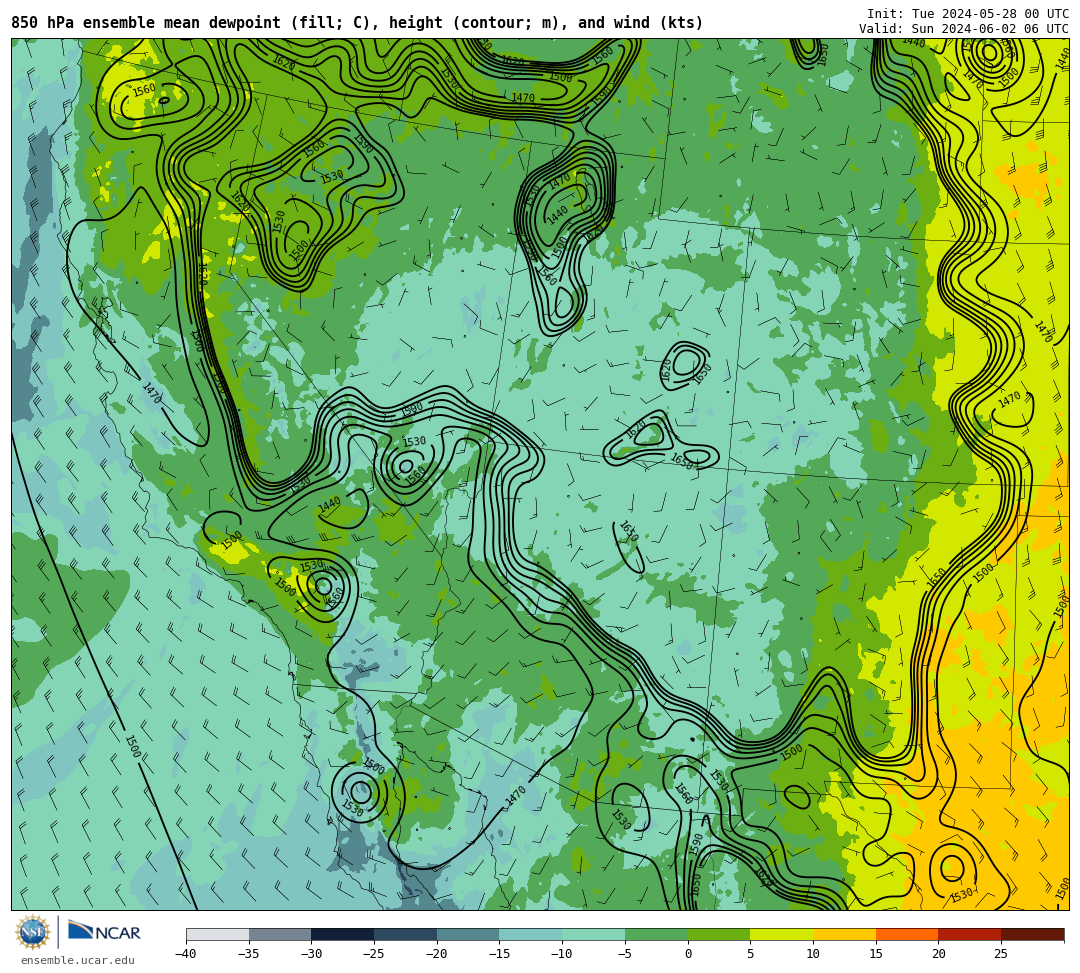
Task: Click the 0 colorbar tick label
Action: (x=688, y=954)
